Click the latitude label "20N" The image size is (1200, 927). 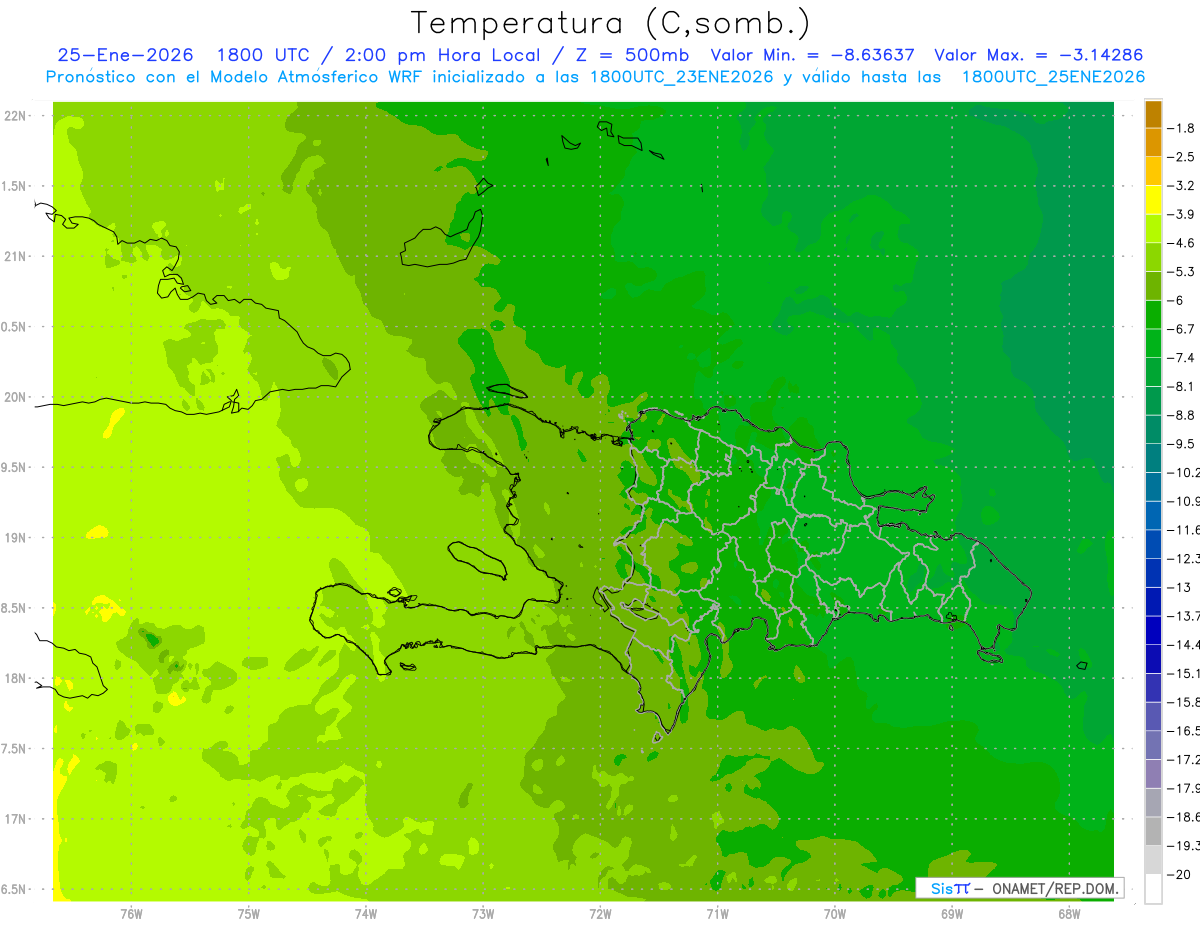coord(15,397)
